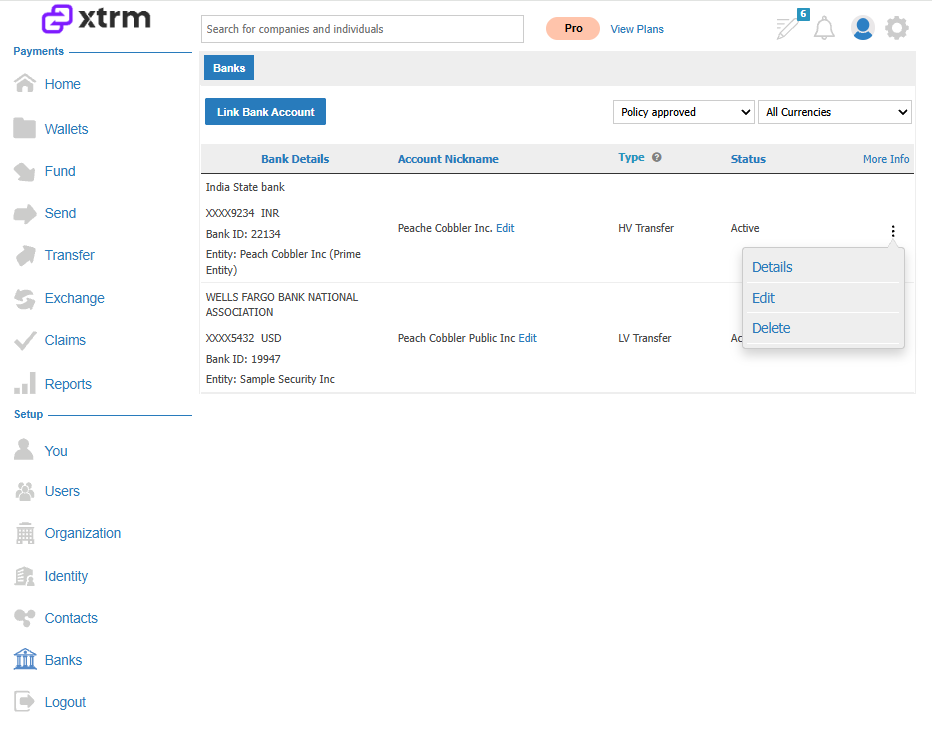Image resolution: width=932 pixels, height=733 pixels.
Task: Click the XXXX5432 USD account text
Action: tap(243, 338)
